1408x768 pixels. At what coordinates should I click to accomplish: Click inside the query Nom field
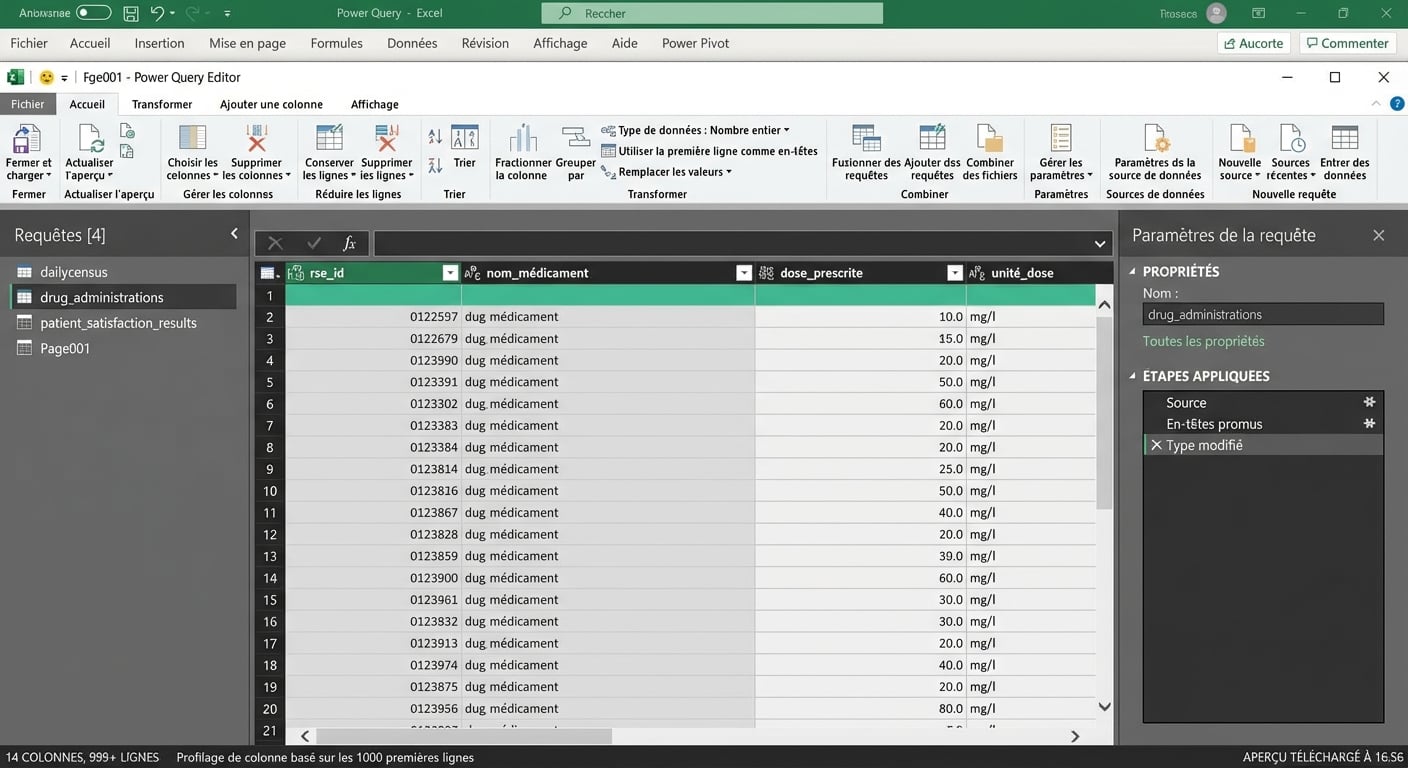(x=1262, y=315)
